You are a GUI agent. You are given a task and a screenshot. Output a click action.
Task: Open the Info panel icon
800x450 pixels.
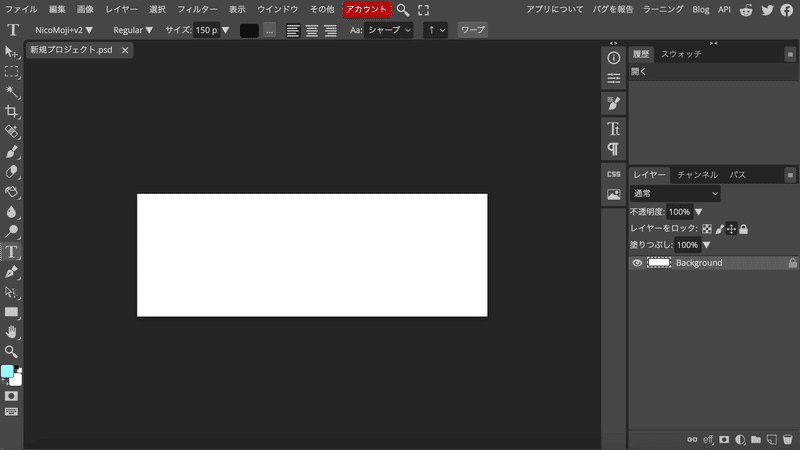point(614,58)
